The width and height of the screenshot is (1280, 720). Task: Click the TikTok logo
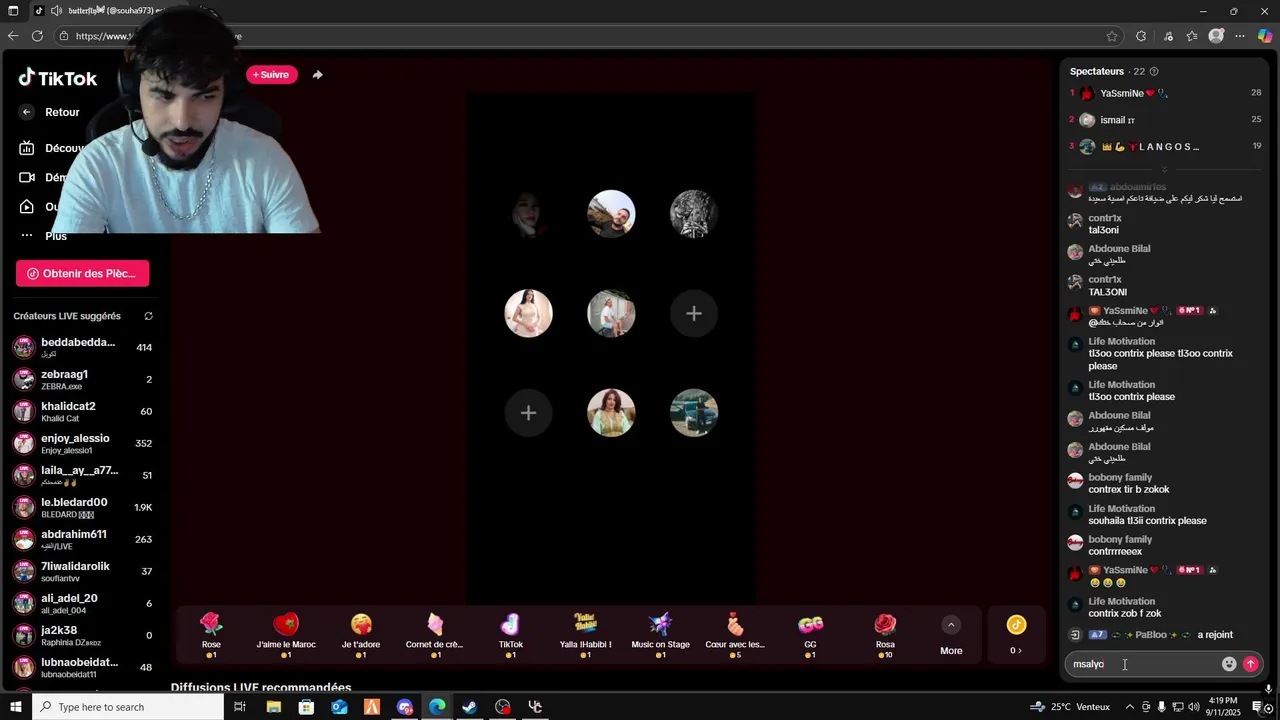pyautogui.click(x=57, y=78)
